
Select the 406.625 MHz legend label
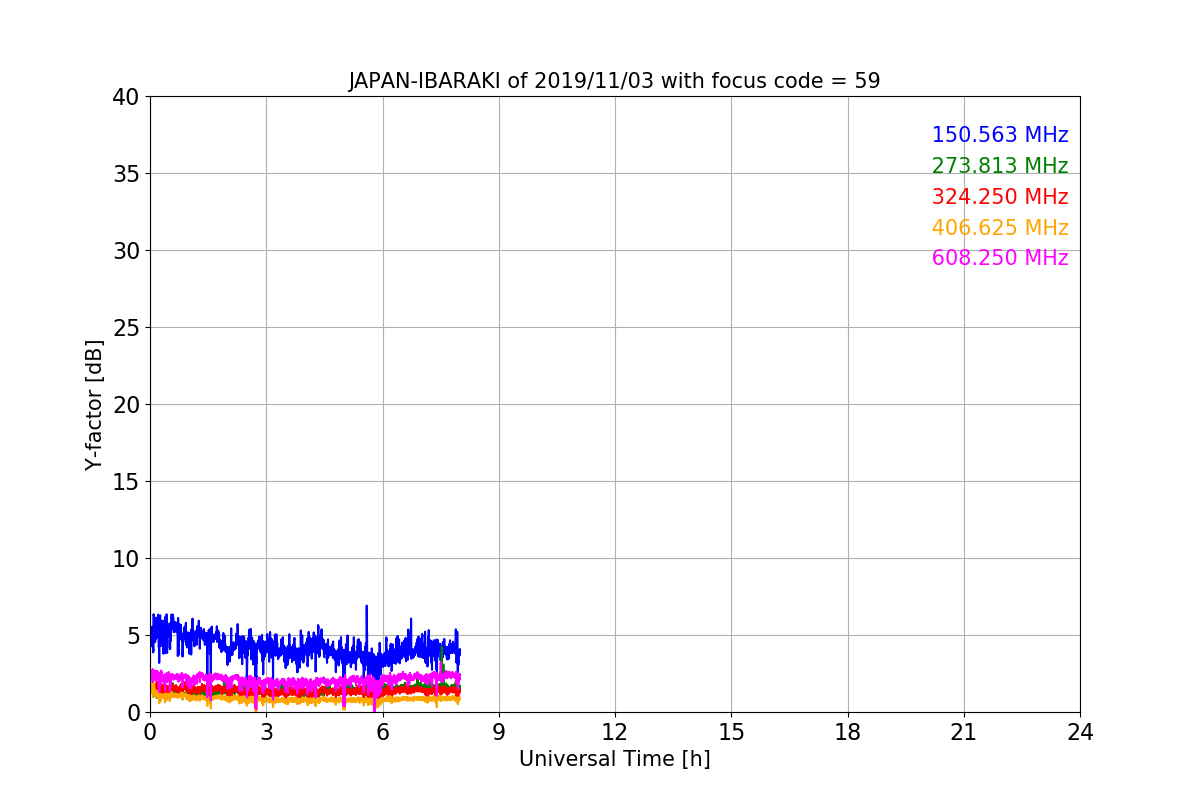(1000, 228)
